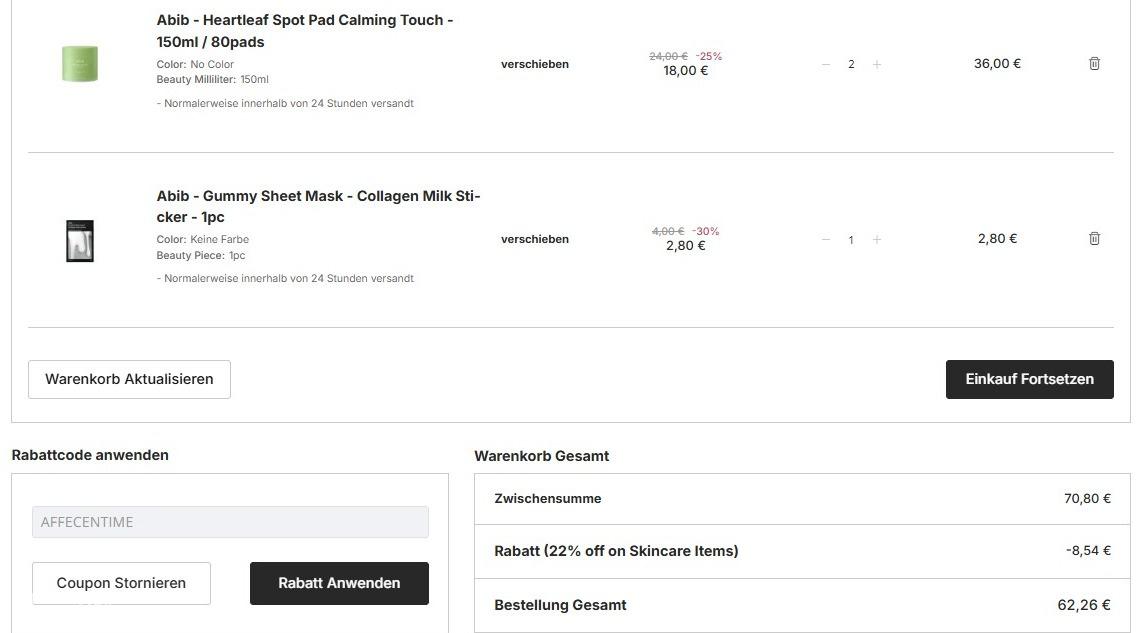Click verschieben for Gummy Sheet Mask

coord(535,239)
